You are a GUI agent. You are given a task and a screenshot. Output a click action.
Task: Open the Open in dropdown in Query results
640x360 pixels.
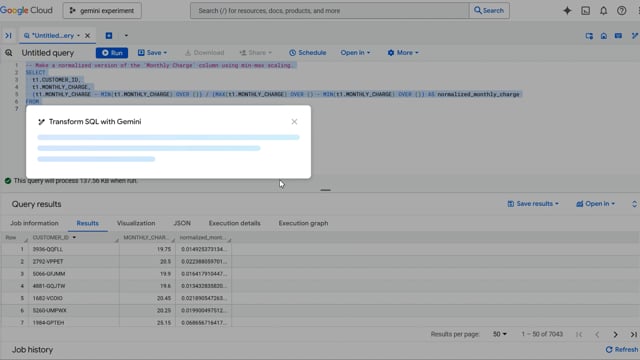pyautogui.click(x=595, y=204)
